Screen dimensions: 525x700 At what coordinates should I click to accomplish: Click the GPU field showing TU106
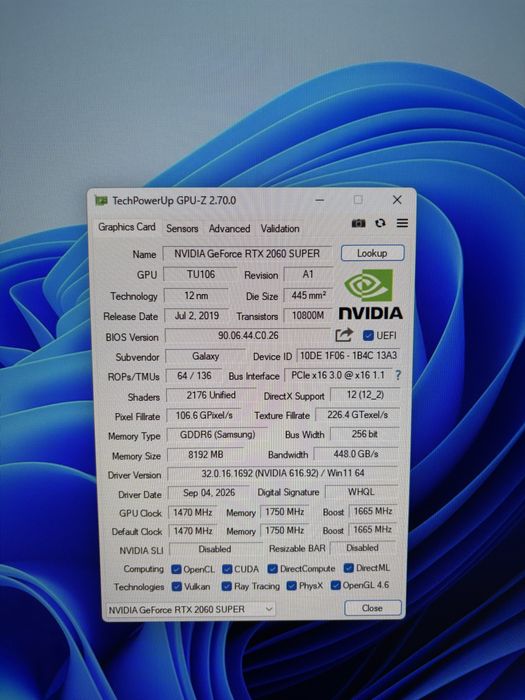point(200,274)
